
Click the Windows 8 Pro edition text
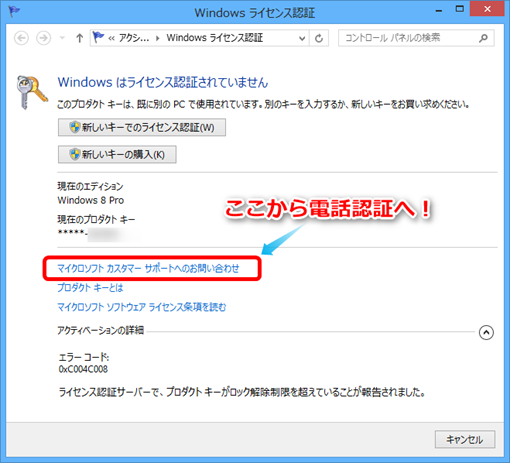point(91,200)
